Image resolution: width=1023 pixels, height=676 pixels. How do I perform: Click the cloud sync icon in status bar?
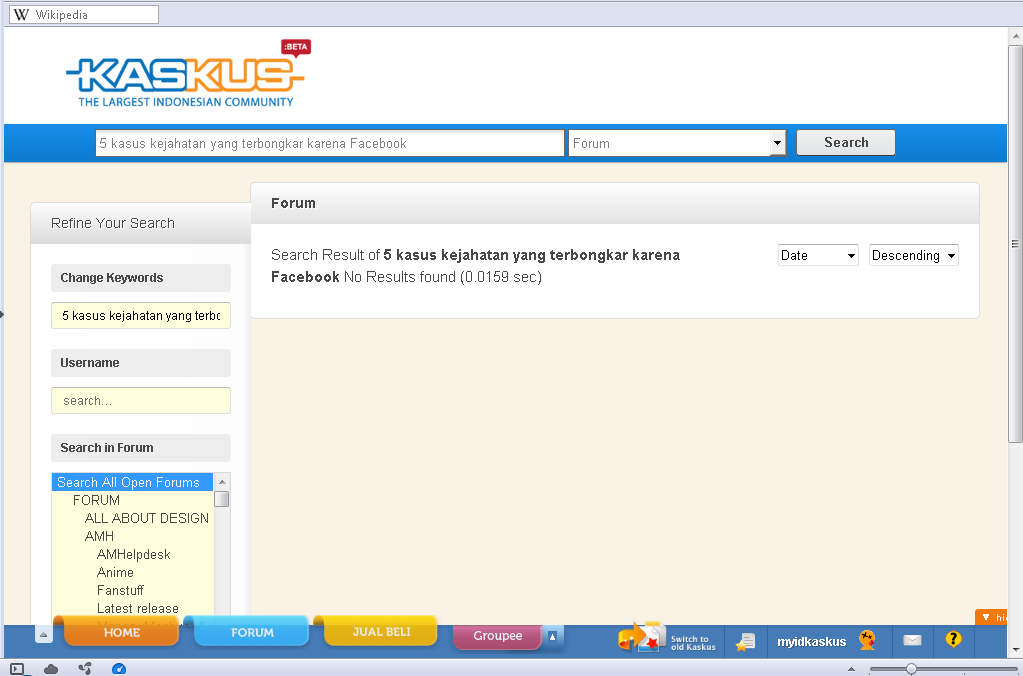pos(51,669)
